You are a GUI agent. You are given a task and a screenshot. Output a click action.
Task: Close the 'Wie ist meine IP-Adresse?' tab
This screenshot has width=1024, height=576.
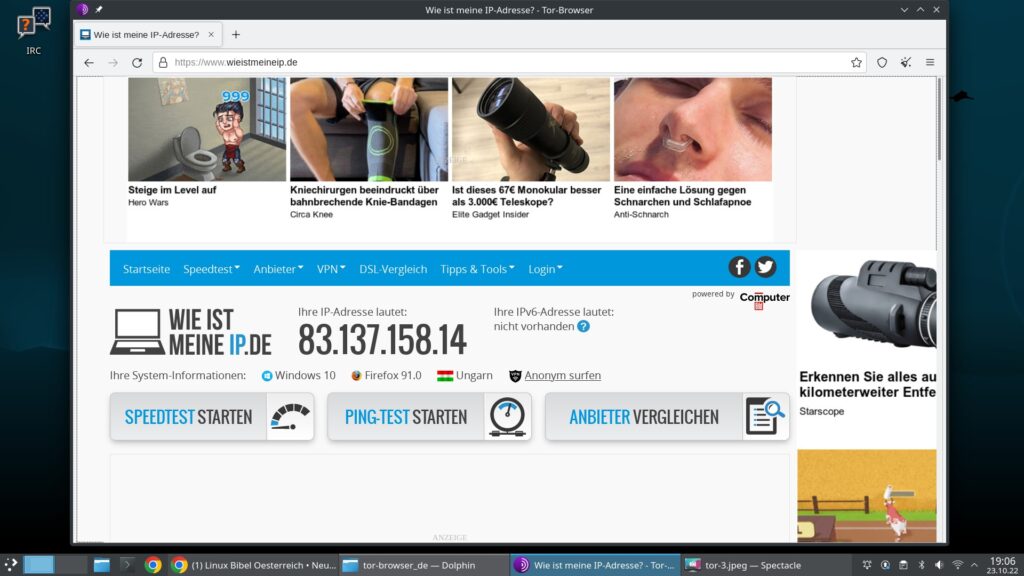pyautogui.click(x=211, y=35)
